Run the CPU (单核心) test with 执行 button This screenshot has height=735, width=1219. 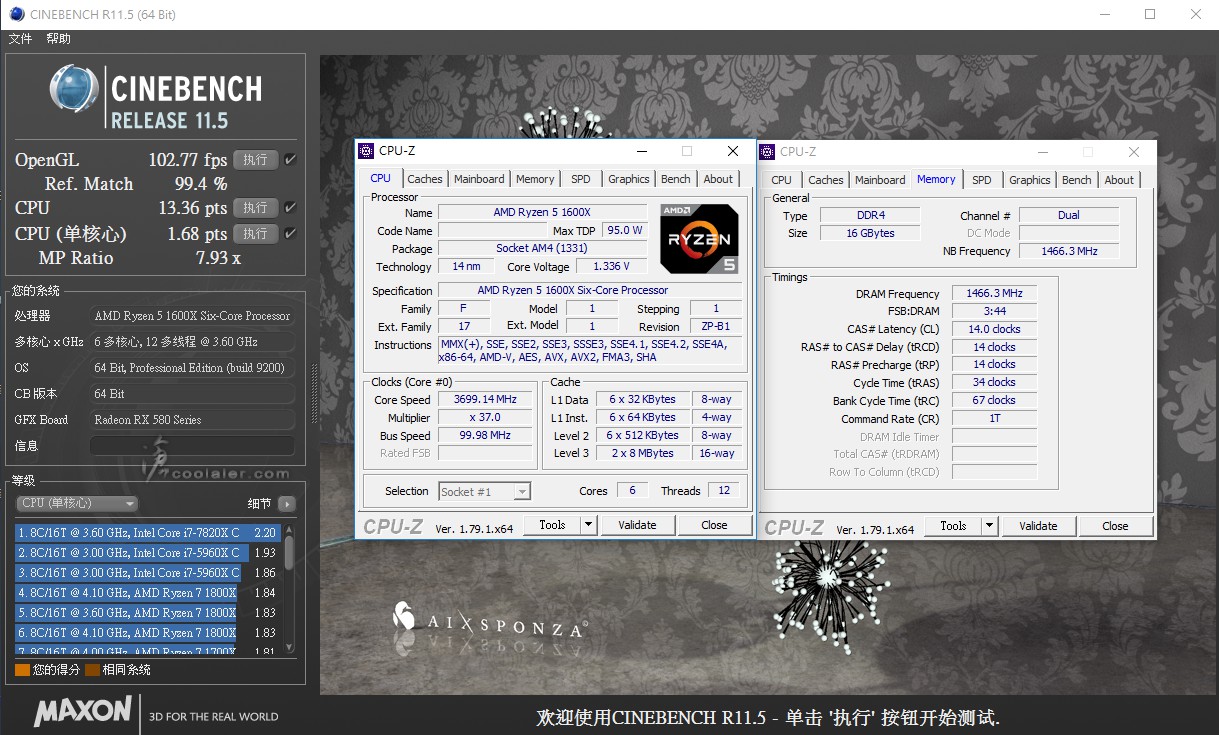255,233
